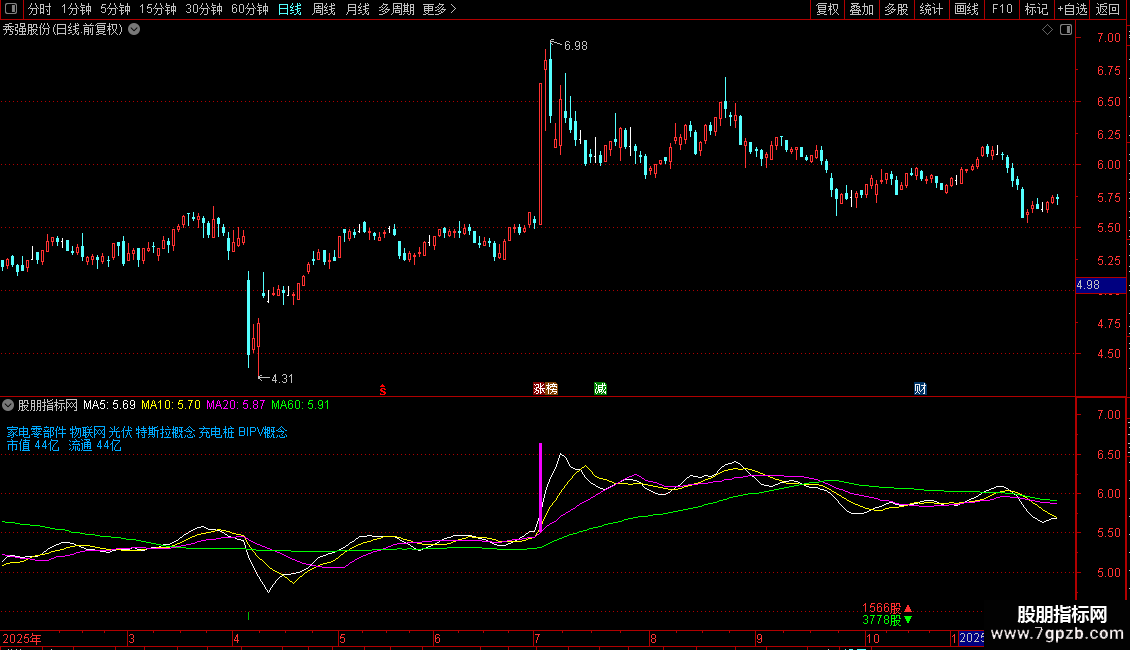Click the 1566股 up-arrow indicator
1130x650 pixels.
(887, 608)
